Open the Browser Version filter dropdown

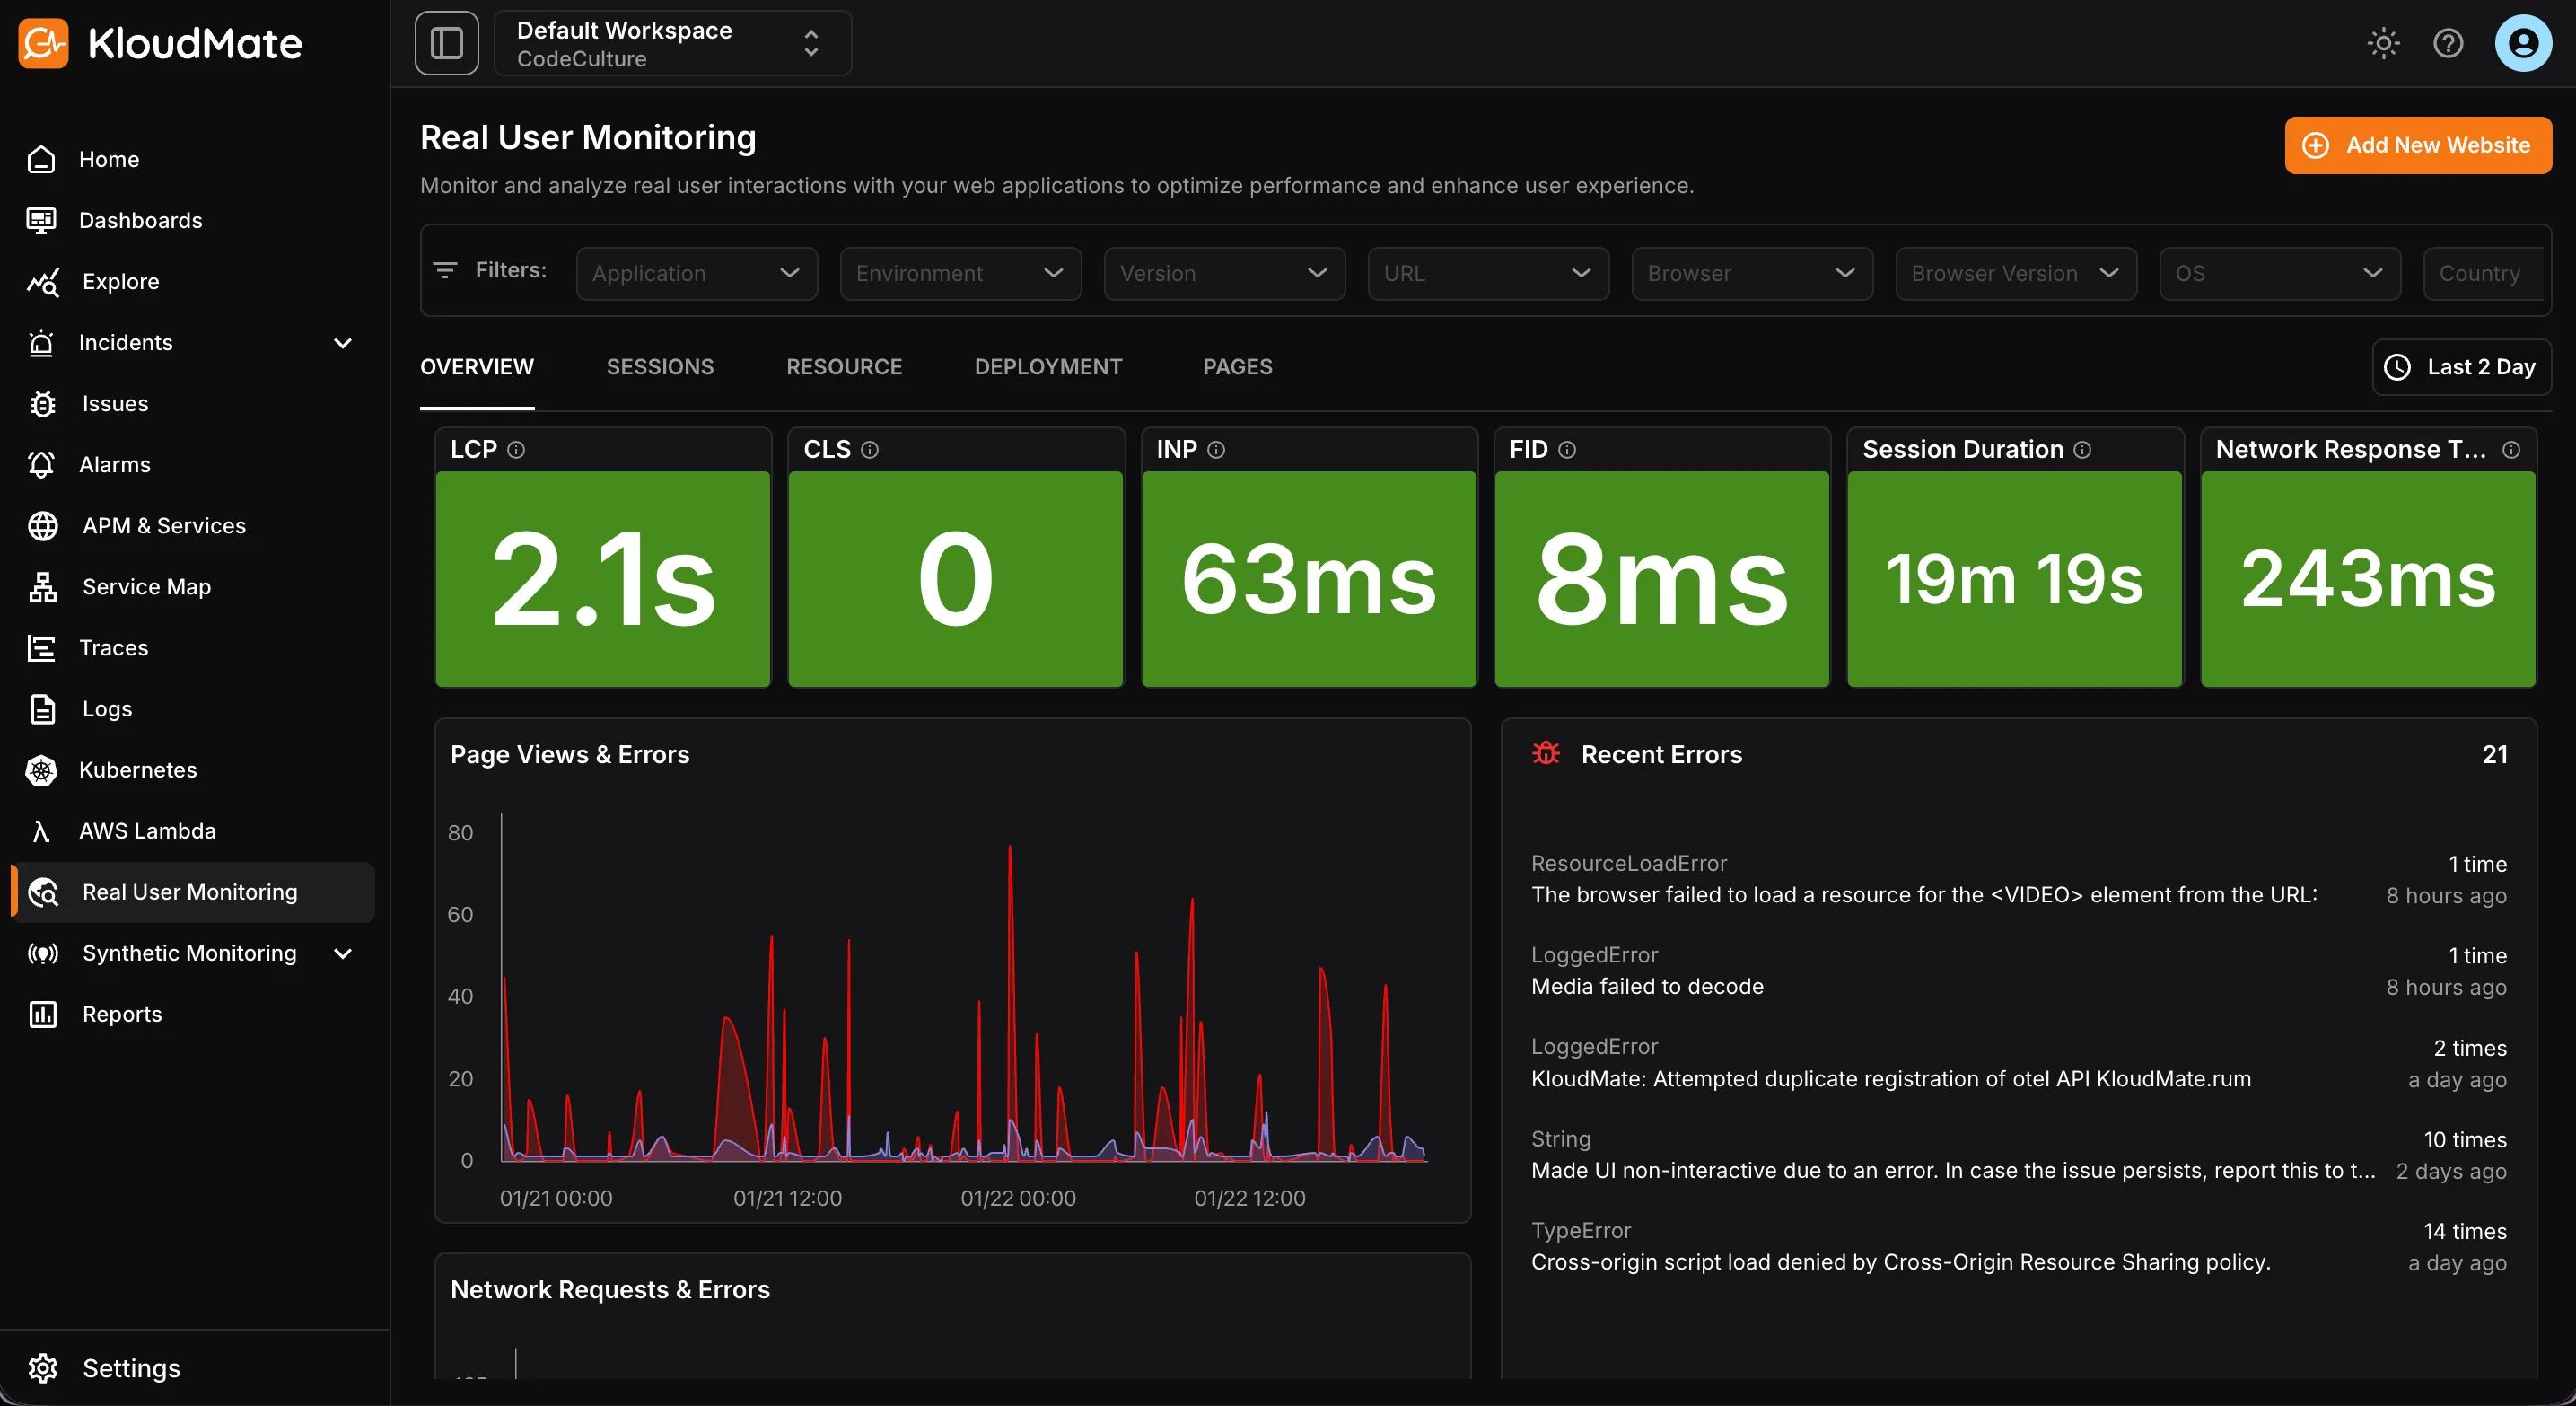pos(2017,274)
